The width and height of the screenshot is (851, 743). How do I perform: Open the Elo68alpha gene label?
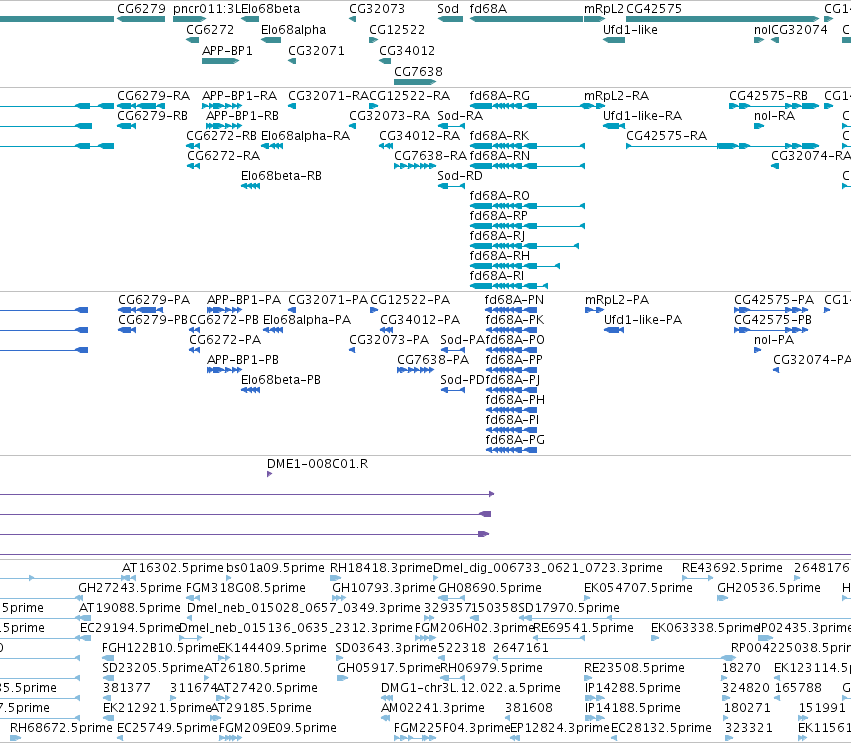(x=294, y=29)
